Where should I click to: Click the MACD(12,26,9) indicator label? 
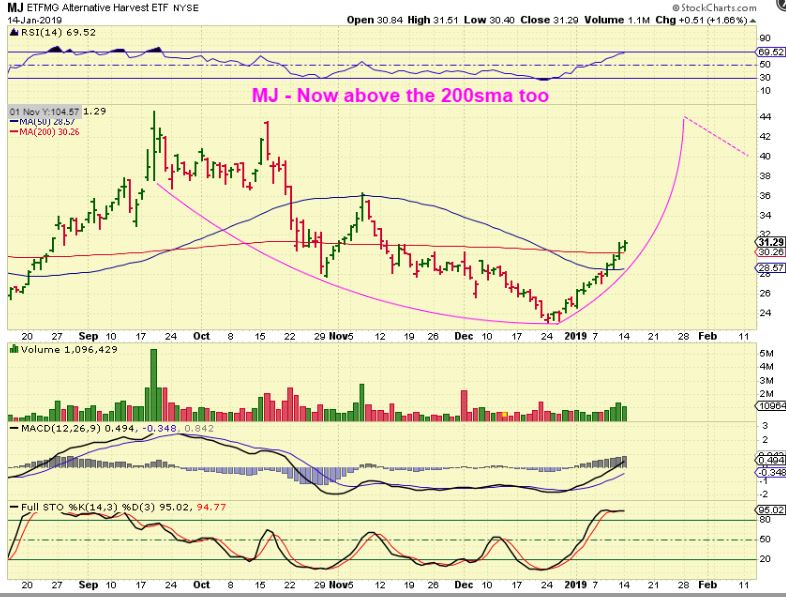pos(60,429)
